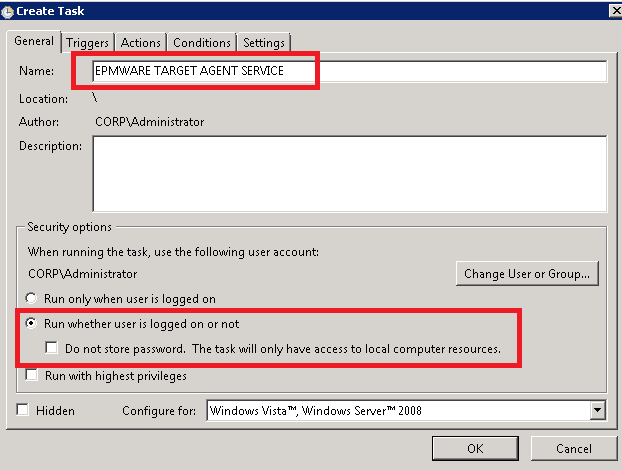
Task: Click the clock icon in the title bar
Action: pos(7,10)
